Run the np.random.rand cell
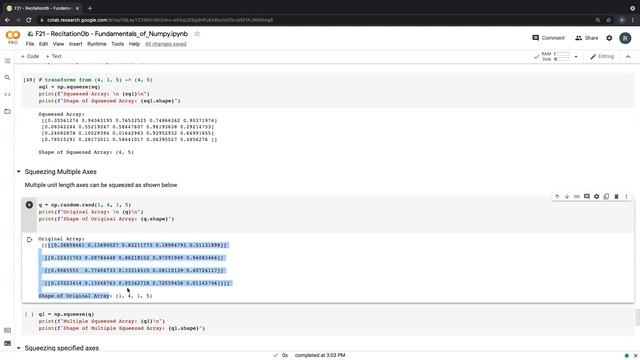This screenshot has width=640, height=360. click(29, 205)
